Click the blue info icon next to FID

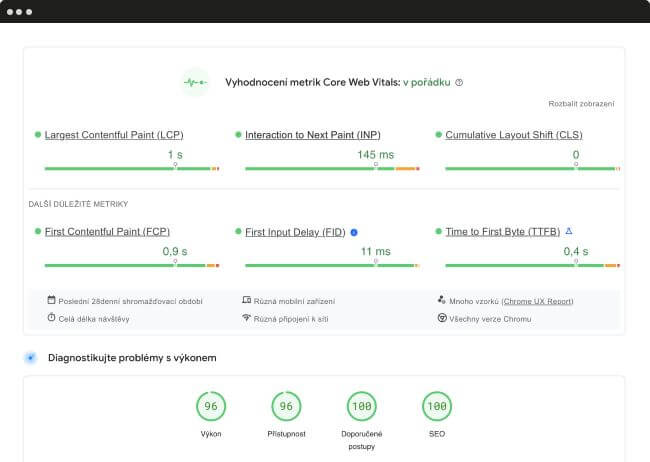[354, 232]
